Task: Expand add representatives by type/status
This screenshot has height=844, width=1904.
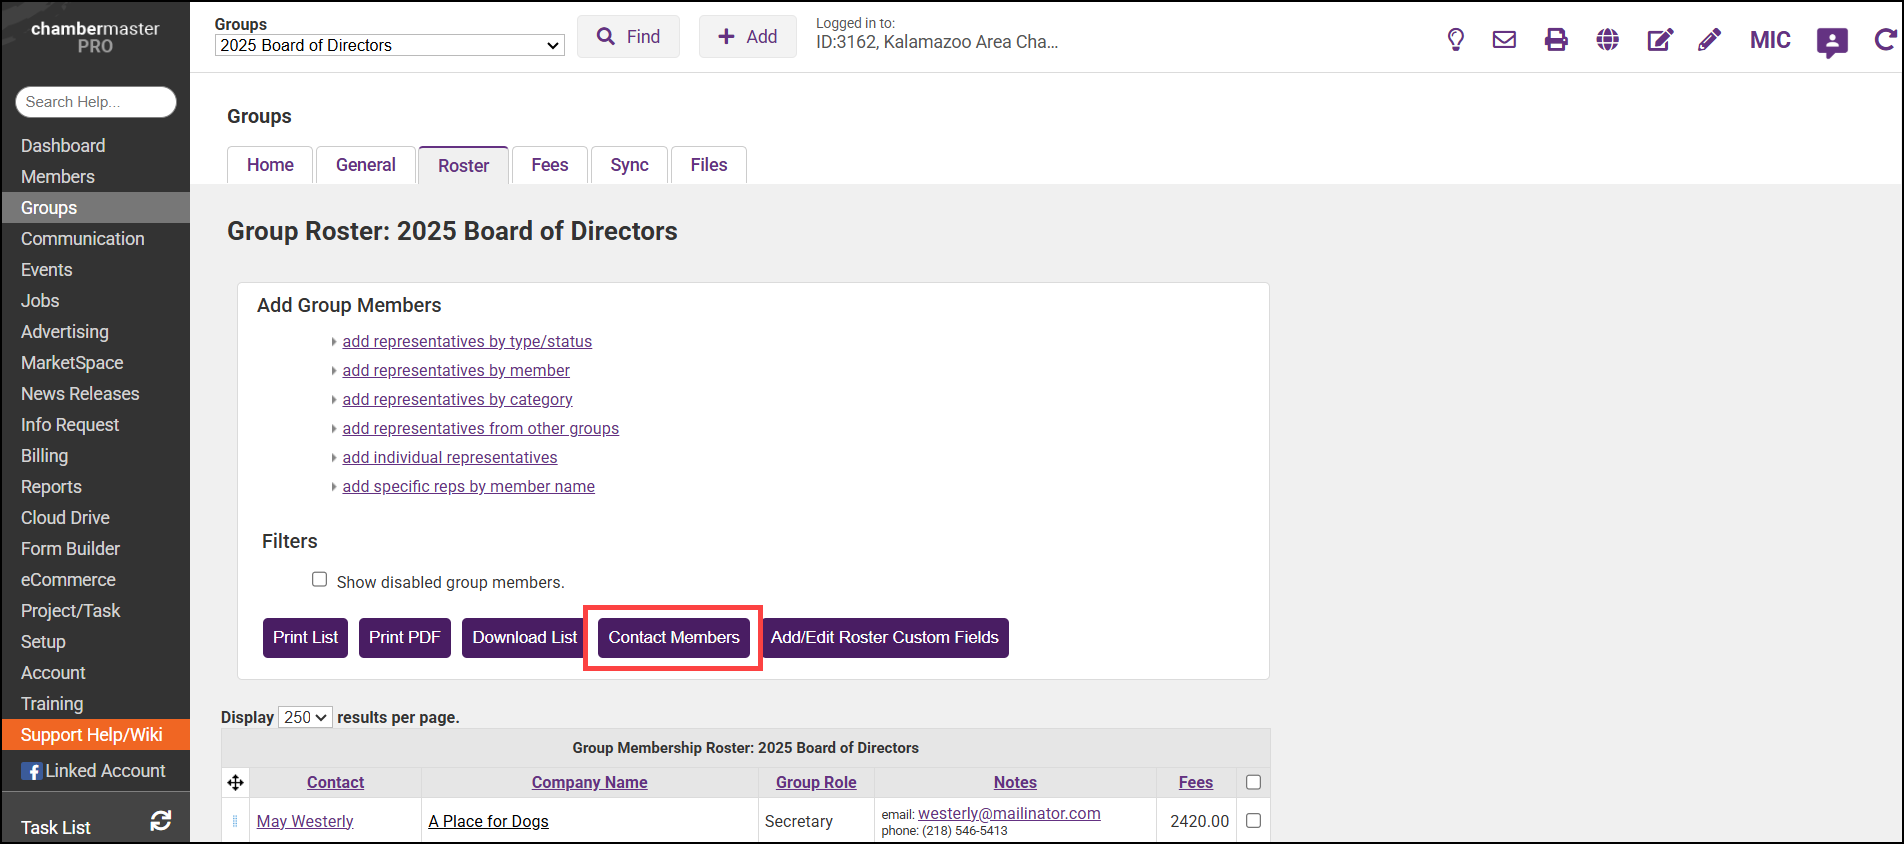Action: coord(467,342)
